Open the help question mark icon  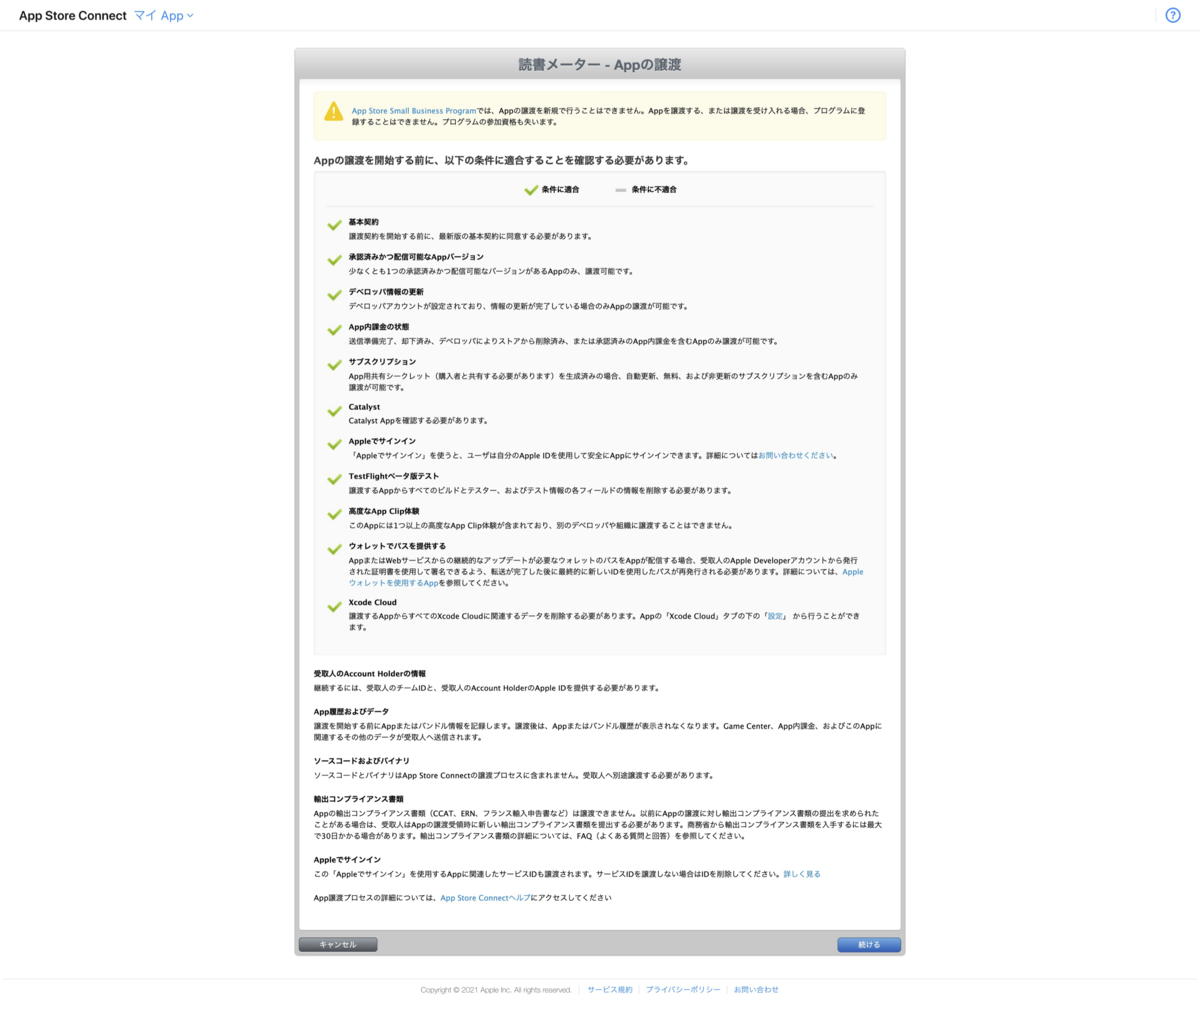(1173, 15)
